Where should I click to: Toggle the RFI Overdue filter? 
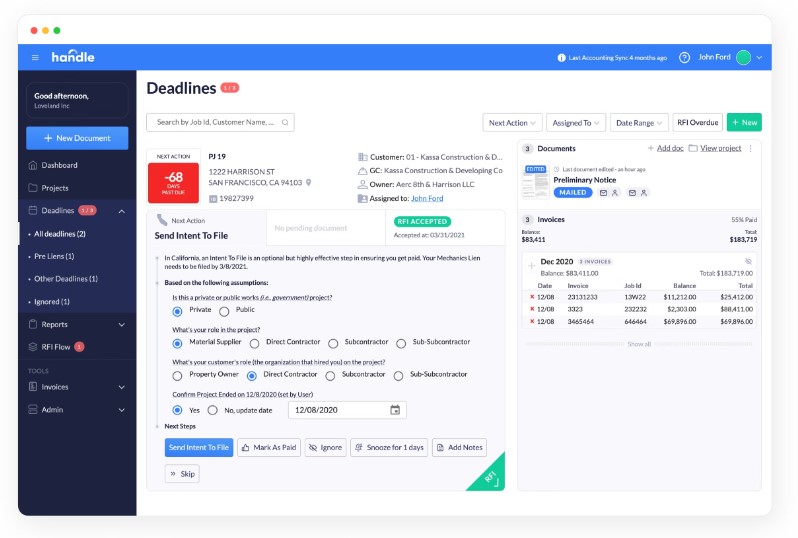point(697,123)
